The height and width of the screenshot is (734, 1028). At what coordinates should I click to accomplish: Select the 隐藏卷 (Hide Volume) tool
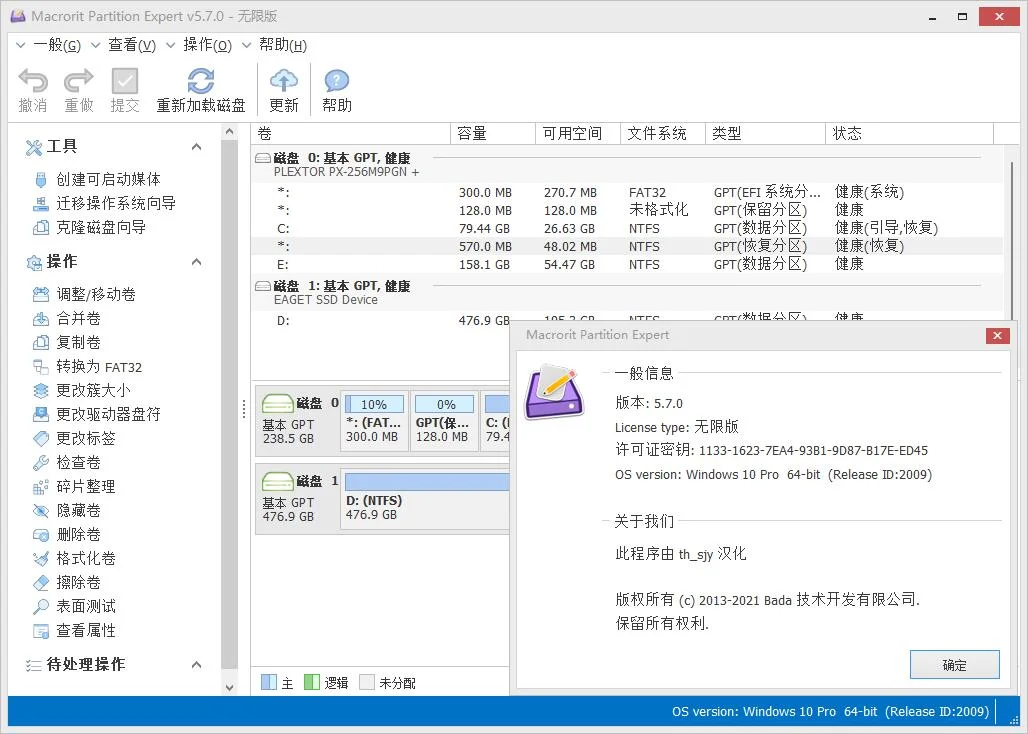pyautogui.click(x=80, y=510)
